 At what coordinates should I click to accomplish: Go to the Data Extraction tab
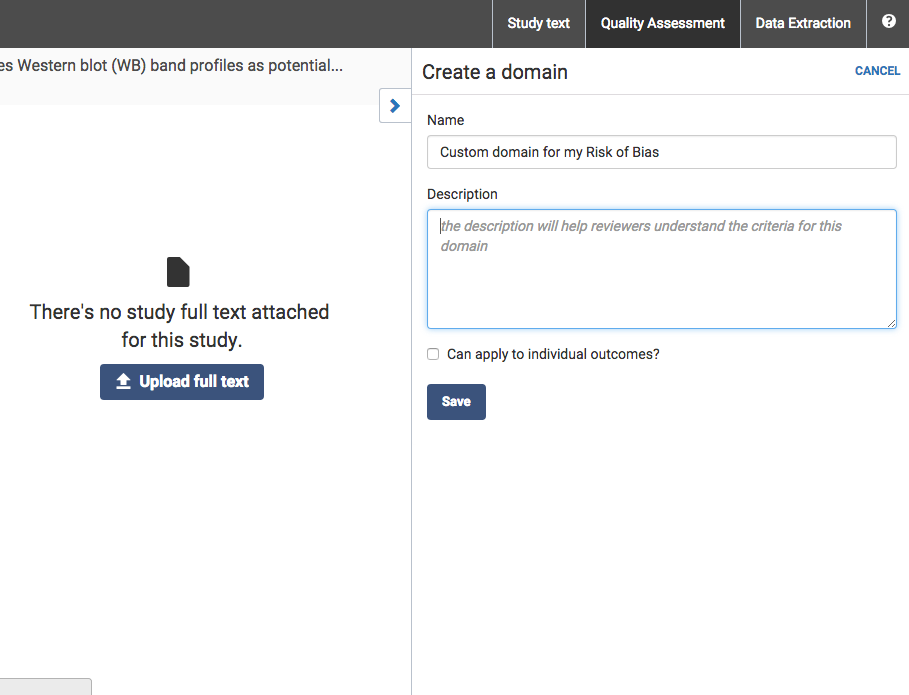click(x=803, y=23)
